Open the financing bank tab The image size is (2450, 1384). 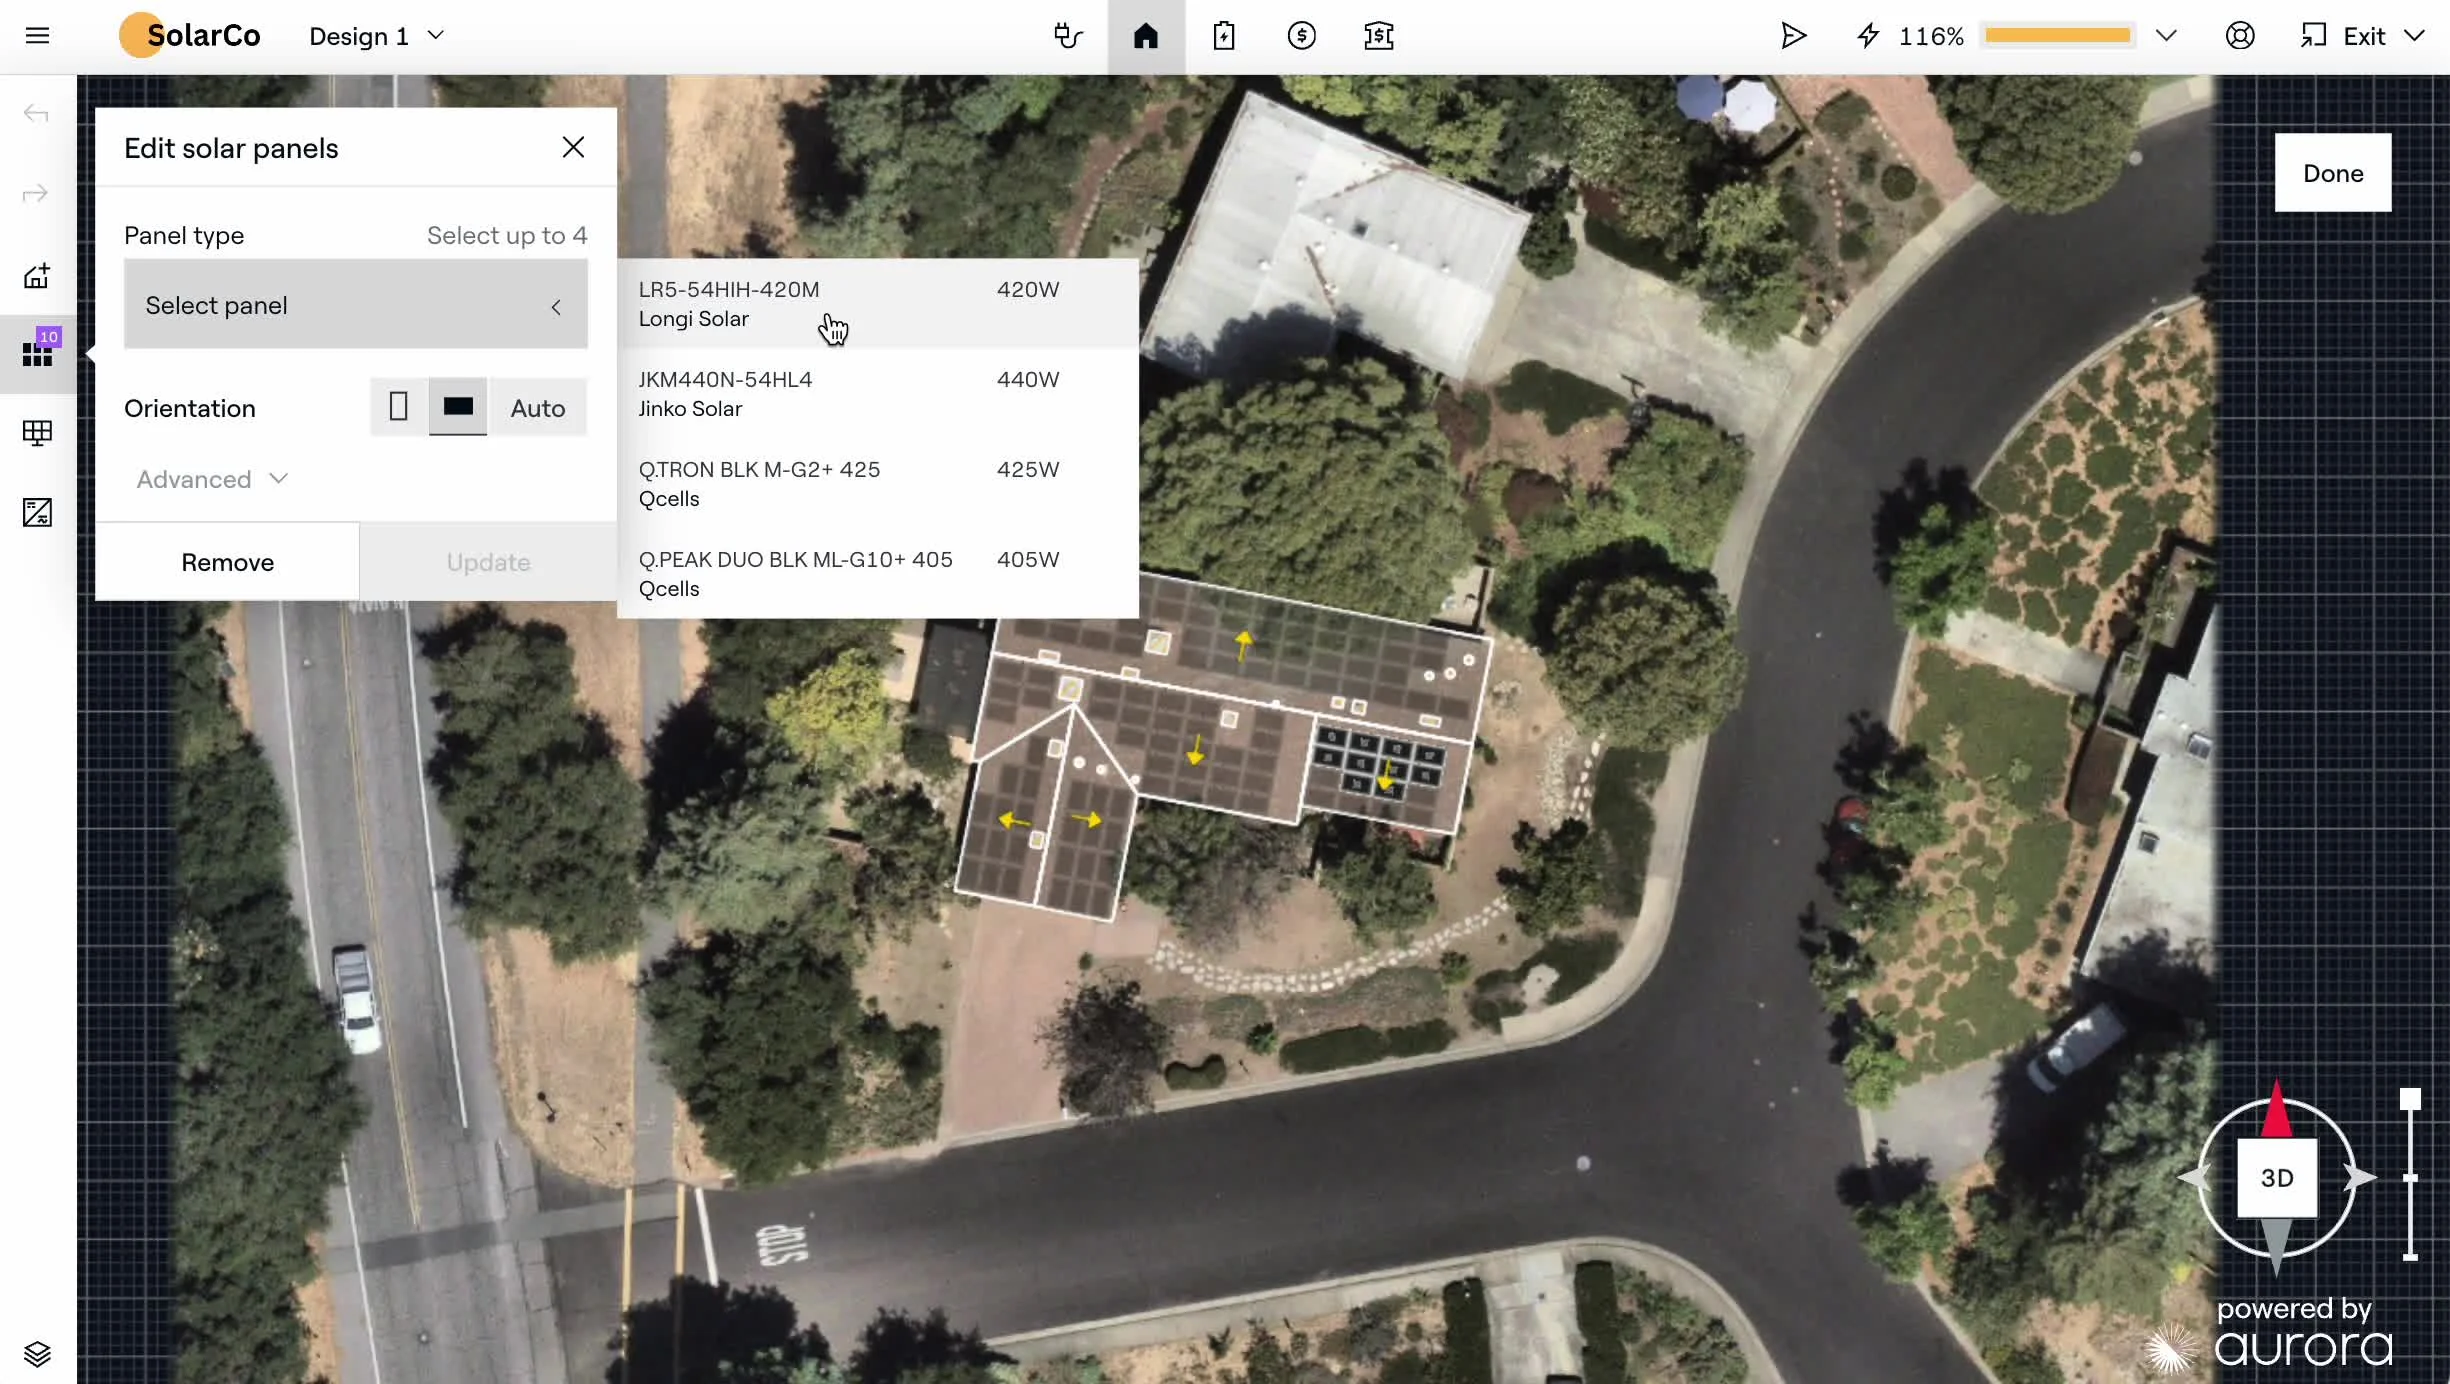pos(1379,36)
